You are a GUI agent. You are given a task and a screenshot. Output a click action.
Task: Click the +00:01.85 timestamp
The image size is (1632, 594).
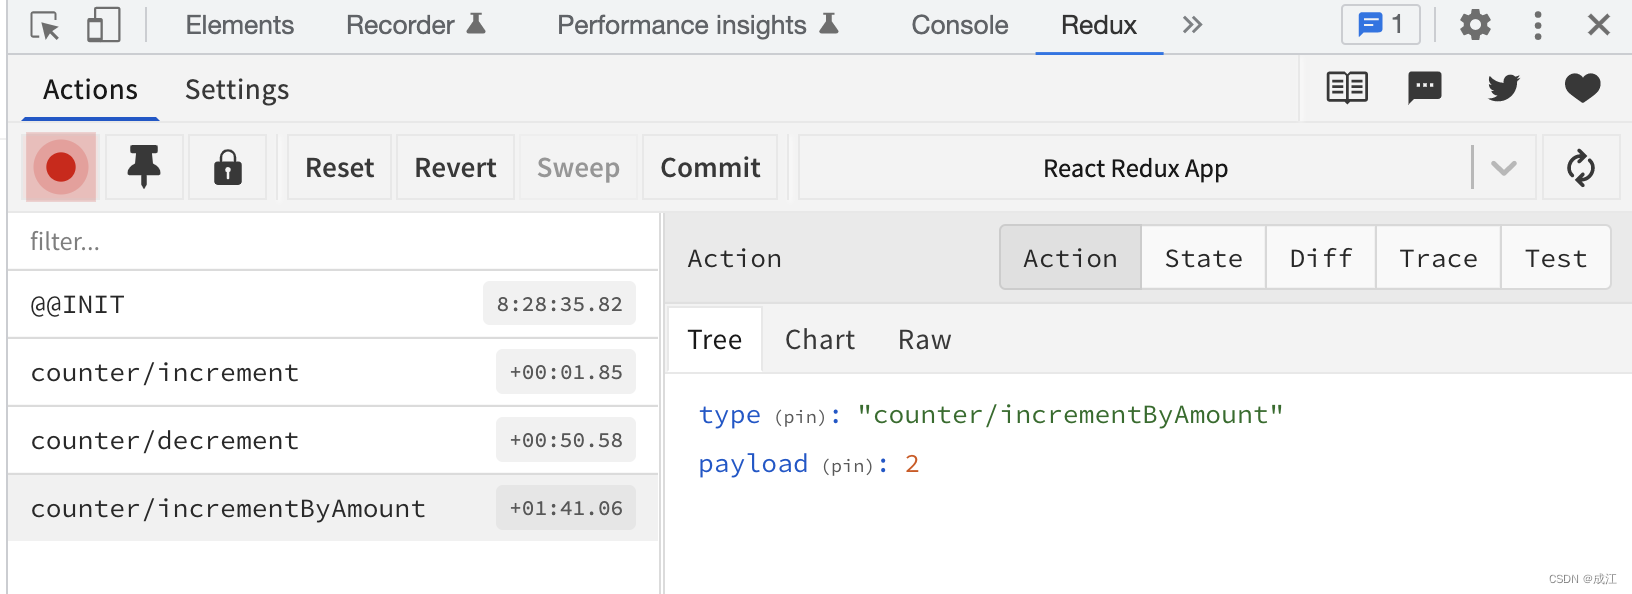coord(566,372)
